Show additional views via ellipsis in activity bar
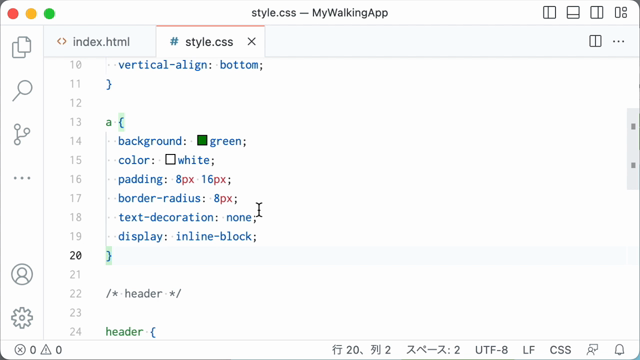Image resolution: width=640 pixels, height=360 pixels. pos(22,178)
